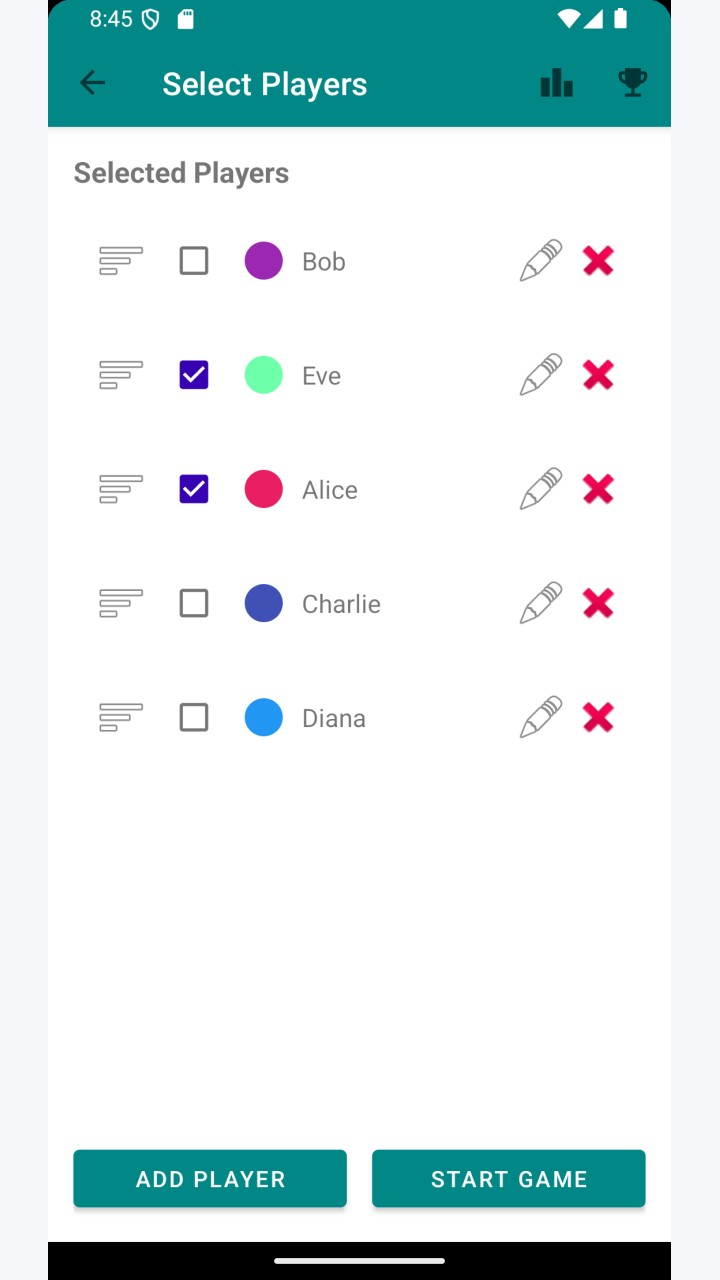Go back using the arrow icon
720x1280 pixels.
pos(92,83)
